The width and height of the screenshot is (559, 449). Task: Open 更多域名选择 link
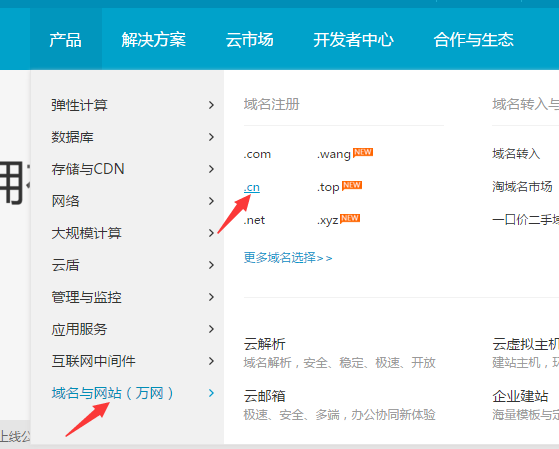288,257
